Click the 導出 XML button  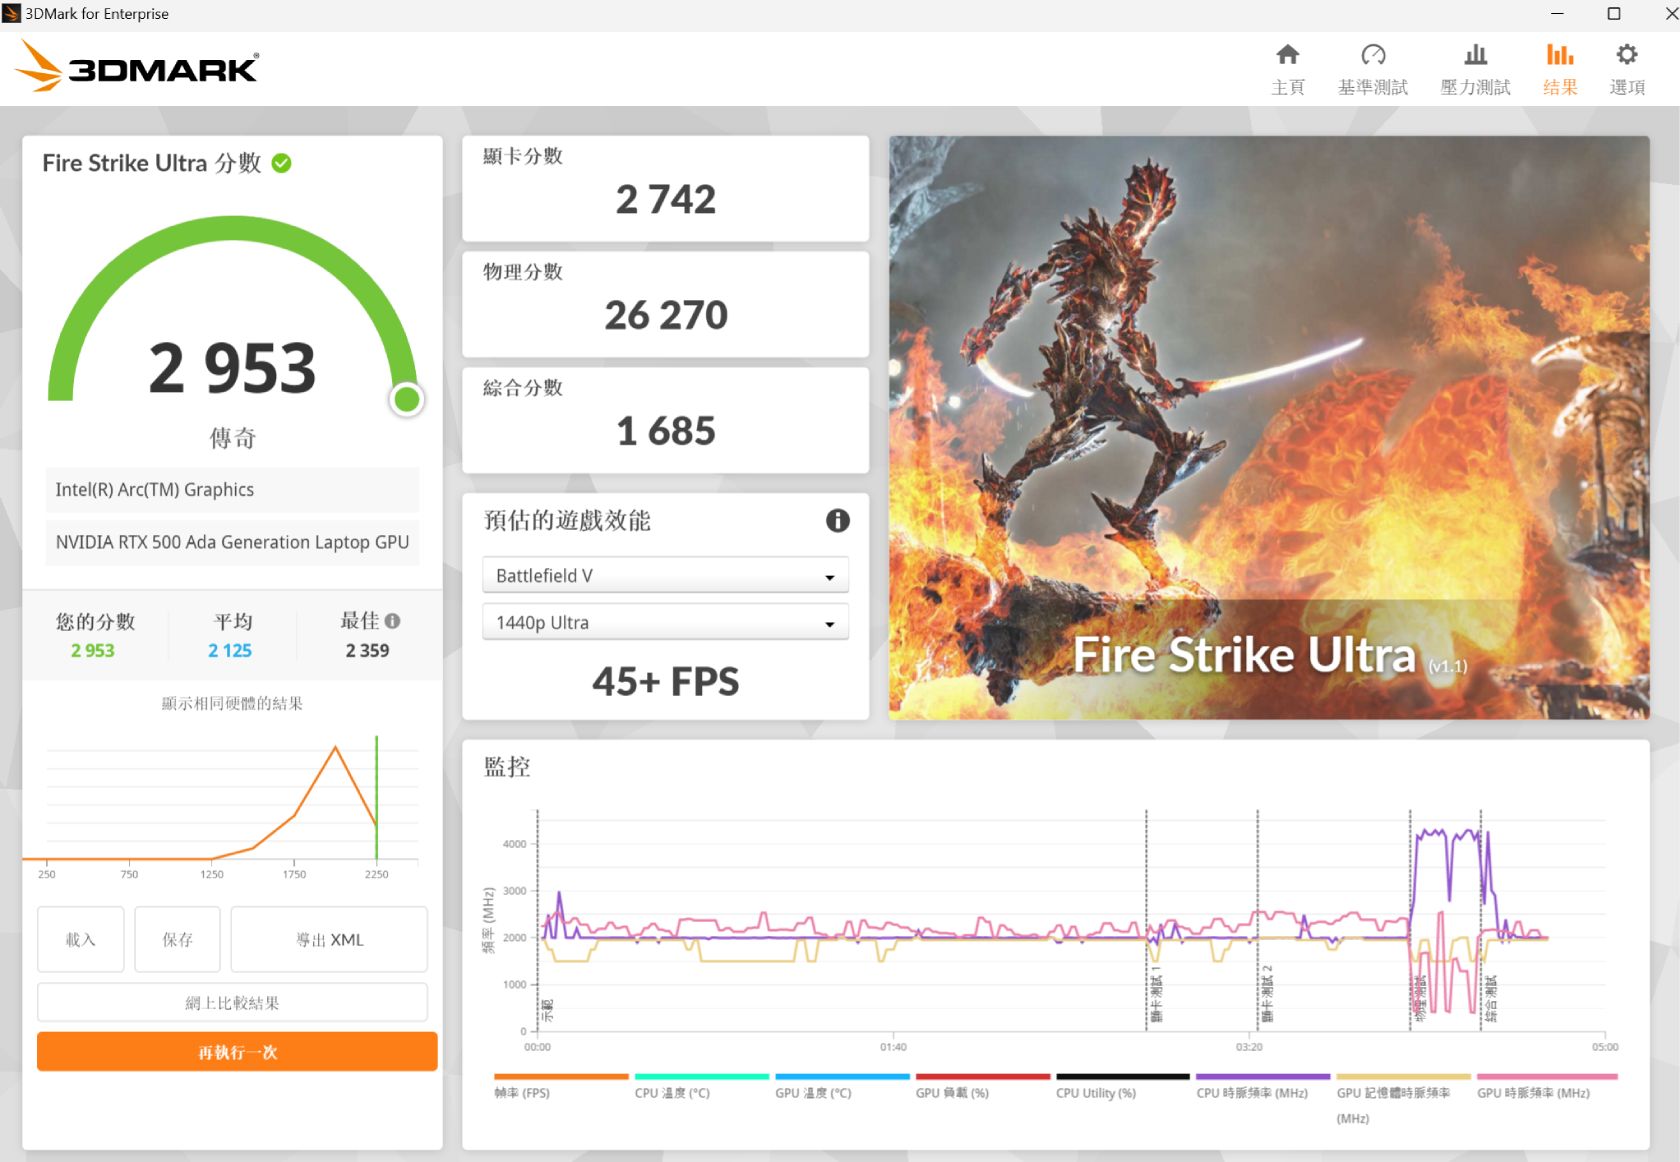329,939
